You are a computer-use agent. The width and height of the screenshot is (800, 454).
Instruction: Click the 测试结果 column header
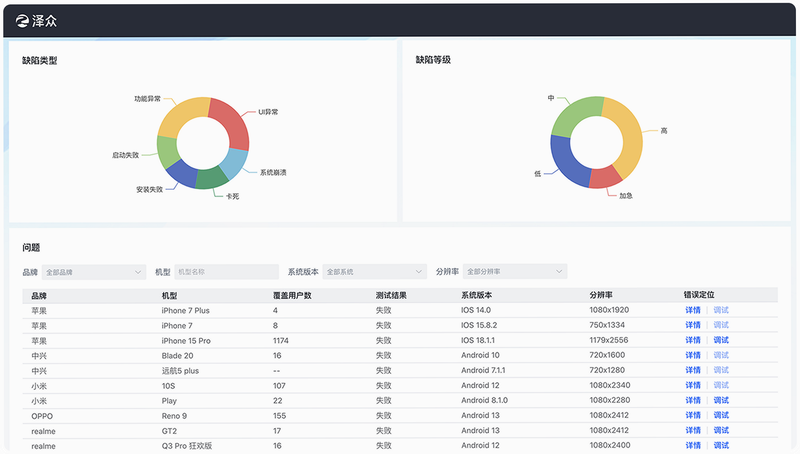coord(391,295)
